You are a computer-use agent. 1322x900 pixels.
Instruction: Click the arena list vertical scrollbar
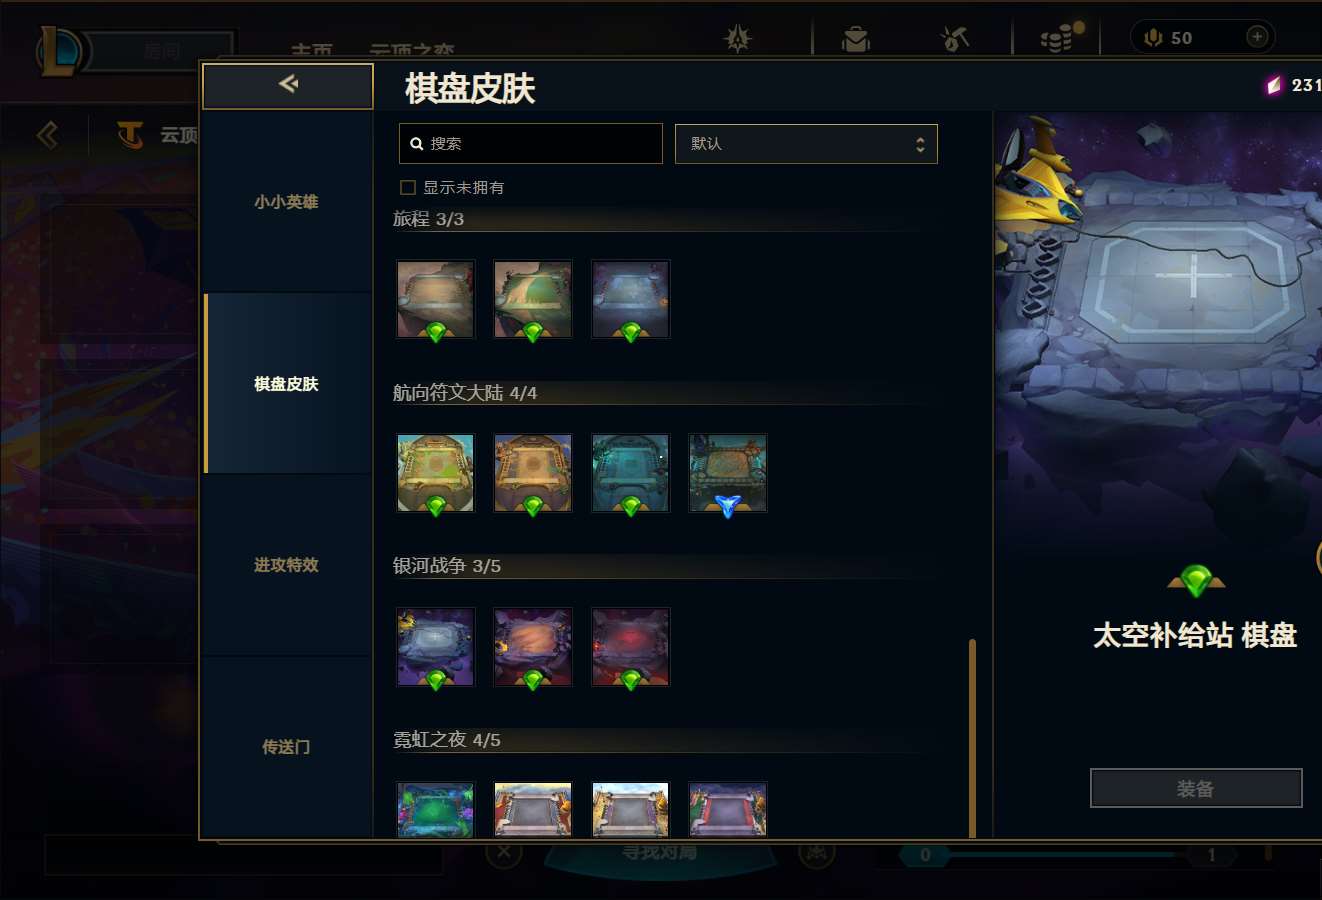point(972,738)
